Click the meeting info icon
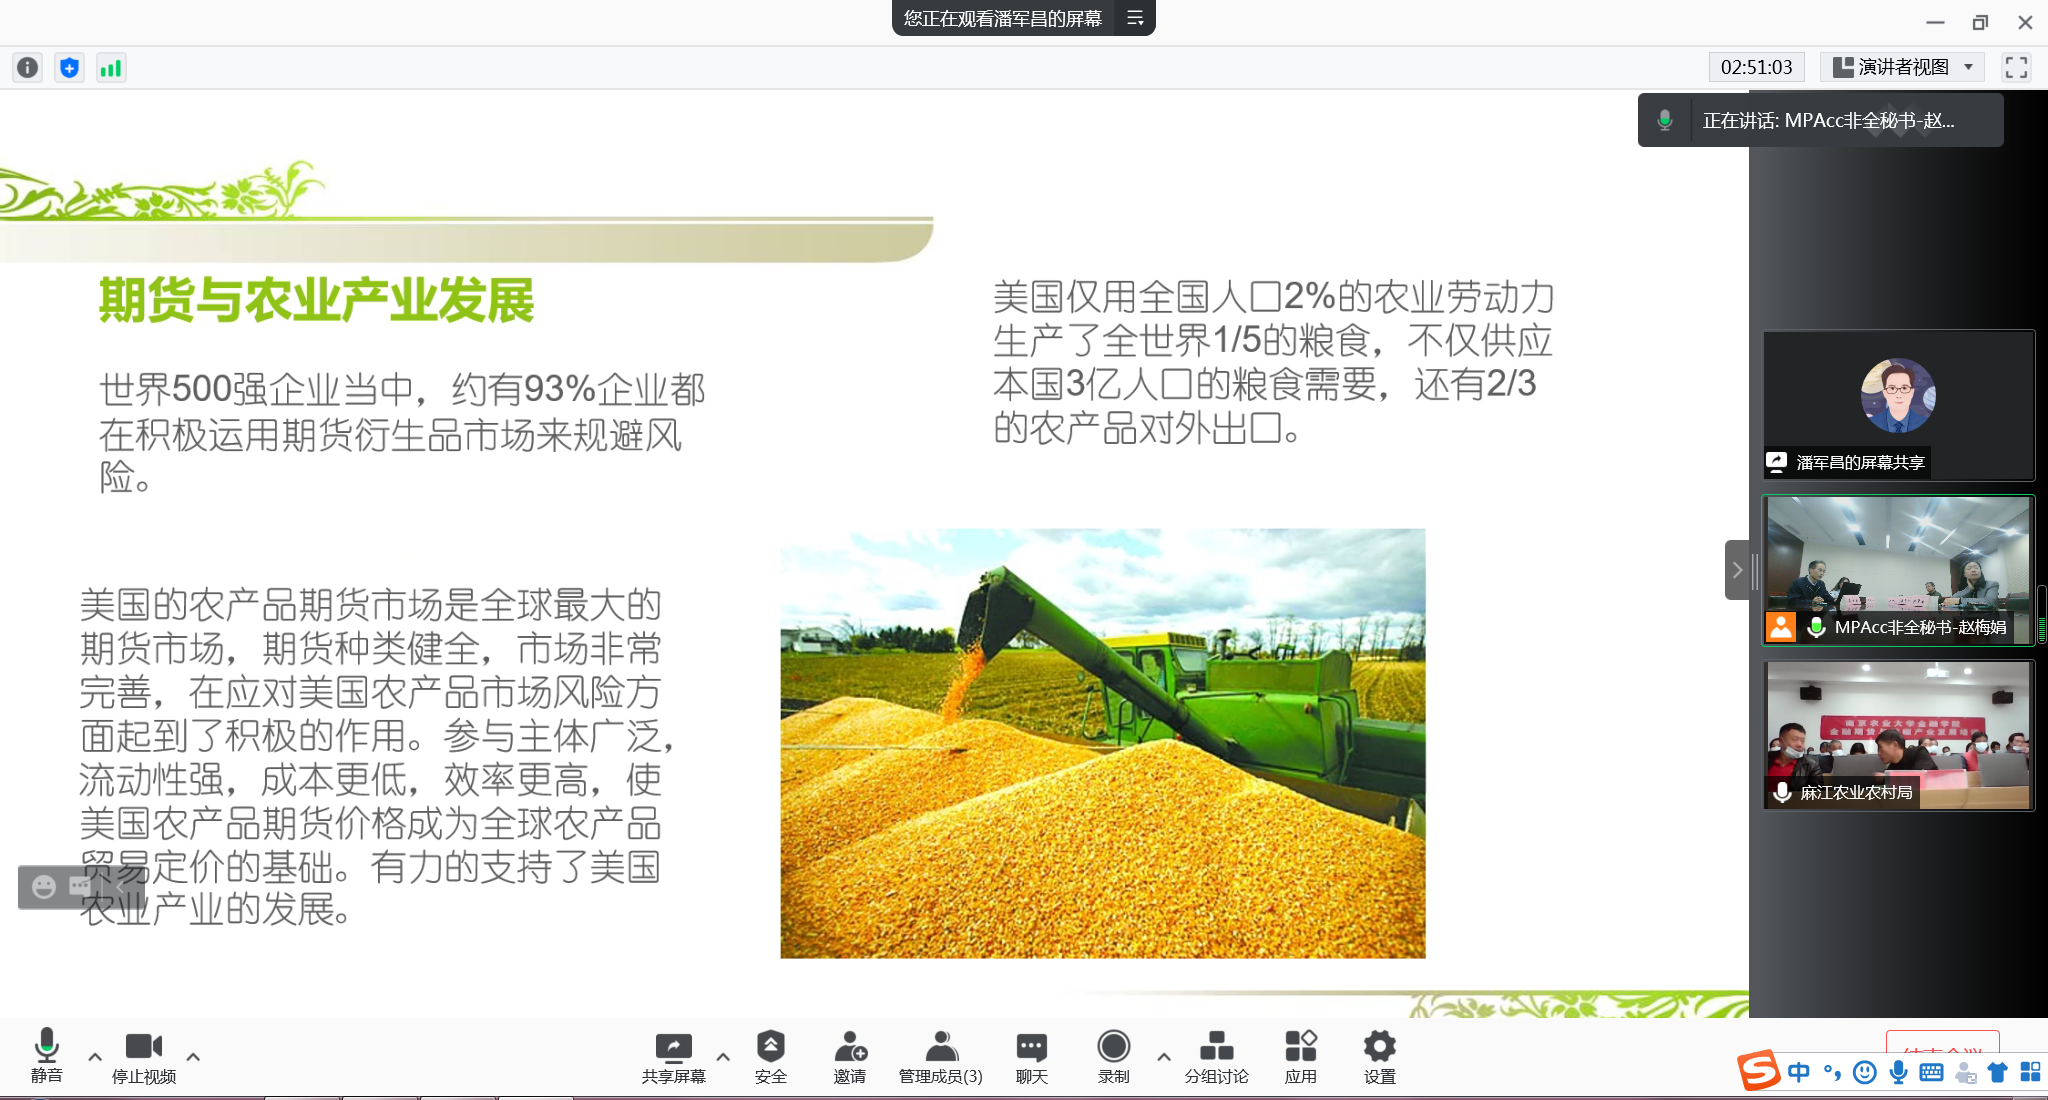Viewport: 2048px width, 1100px height. (28, 67)
